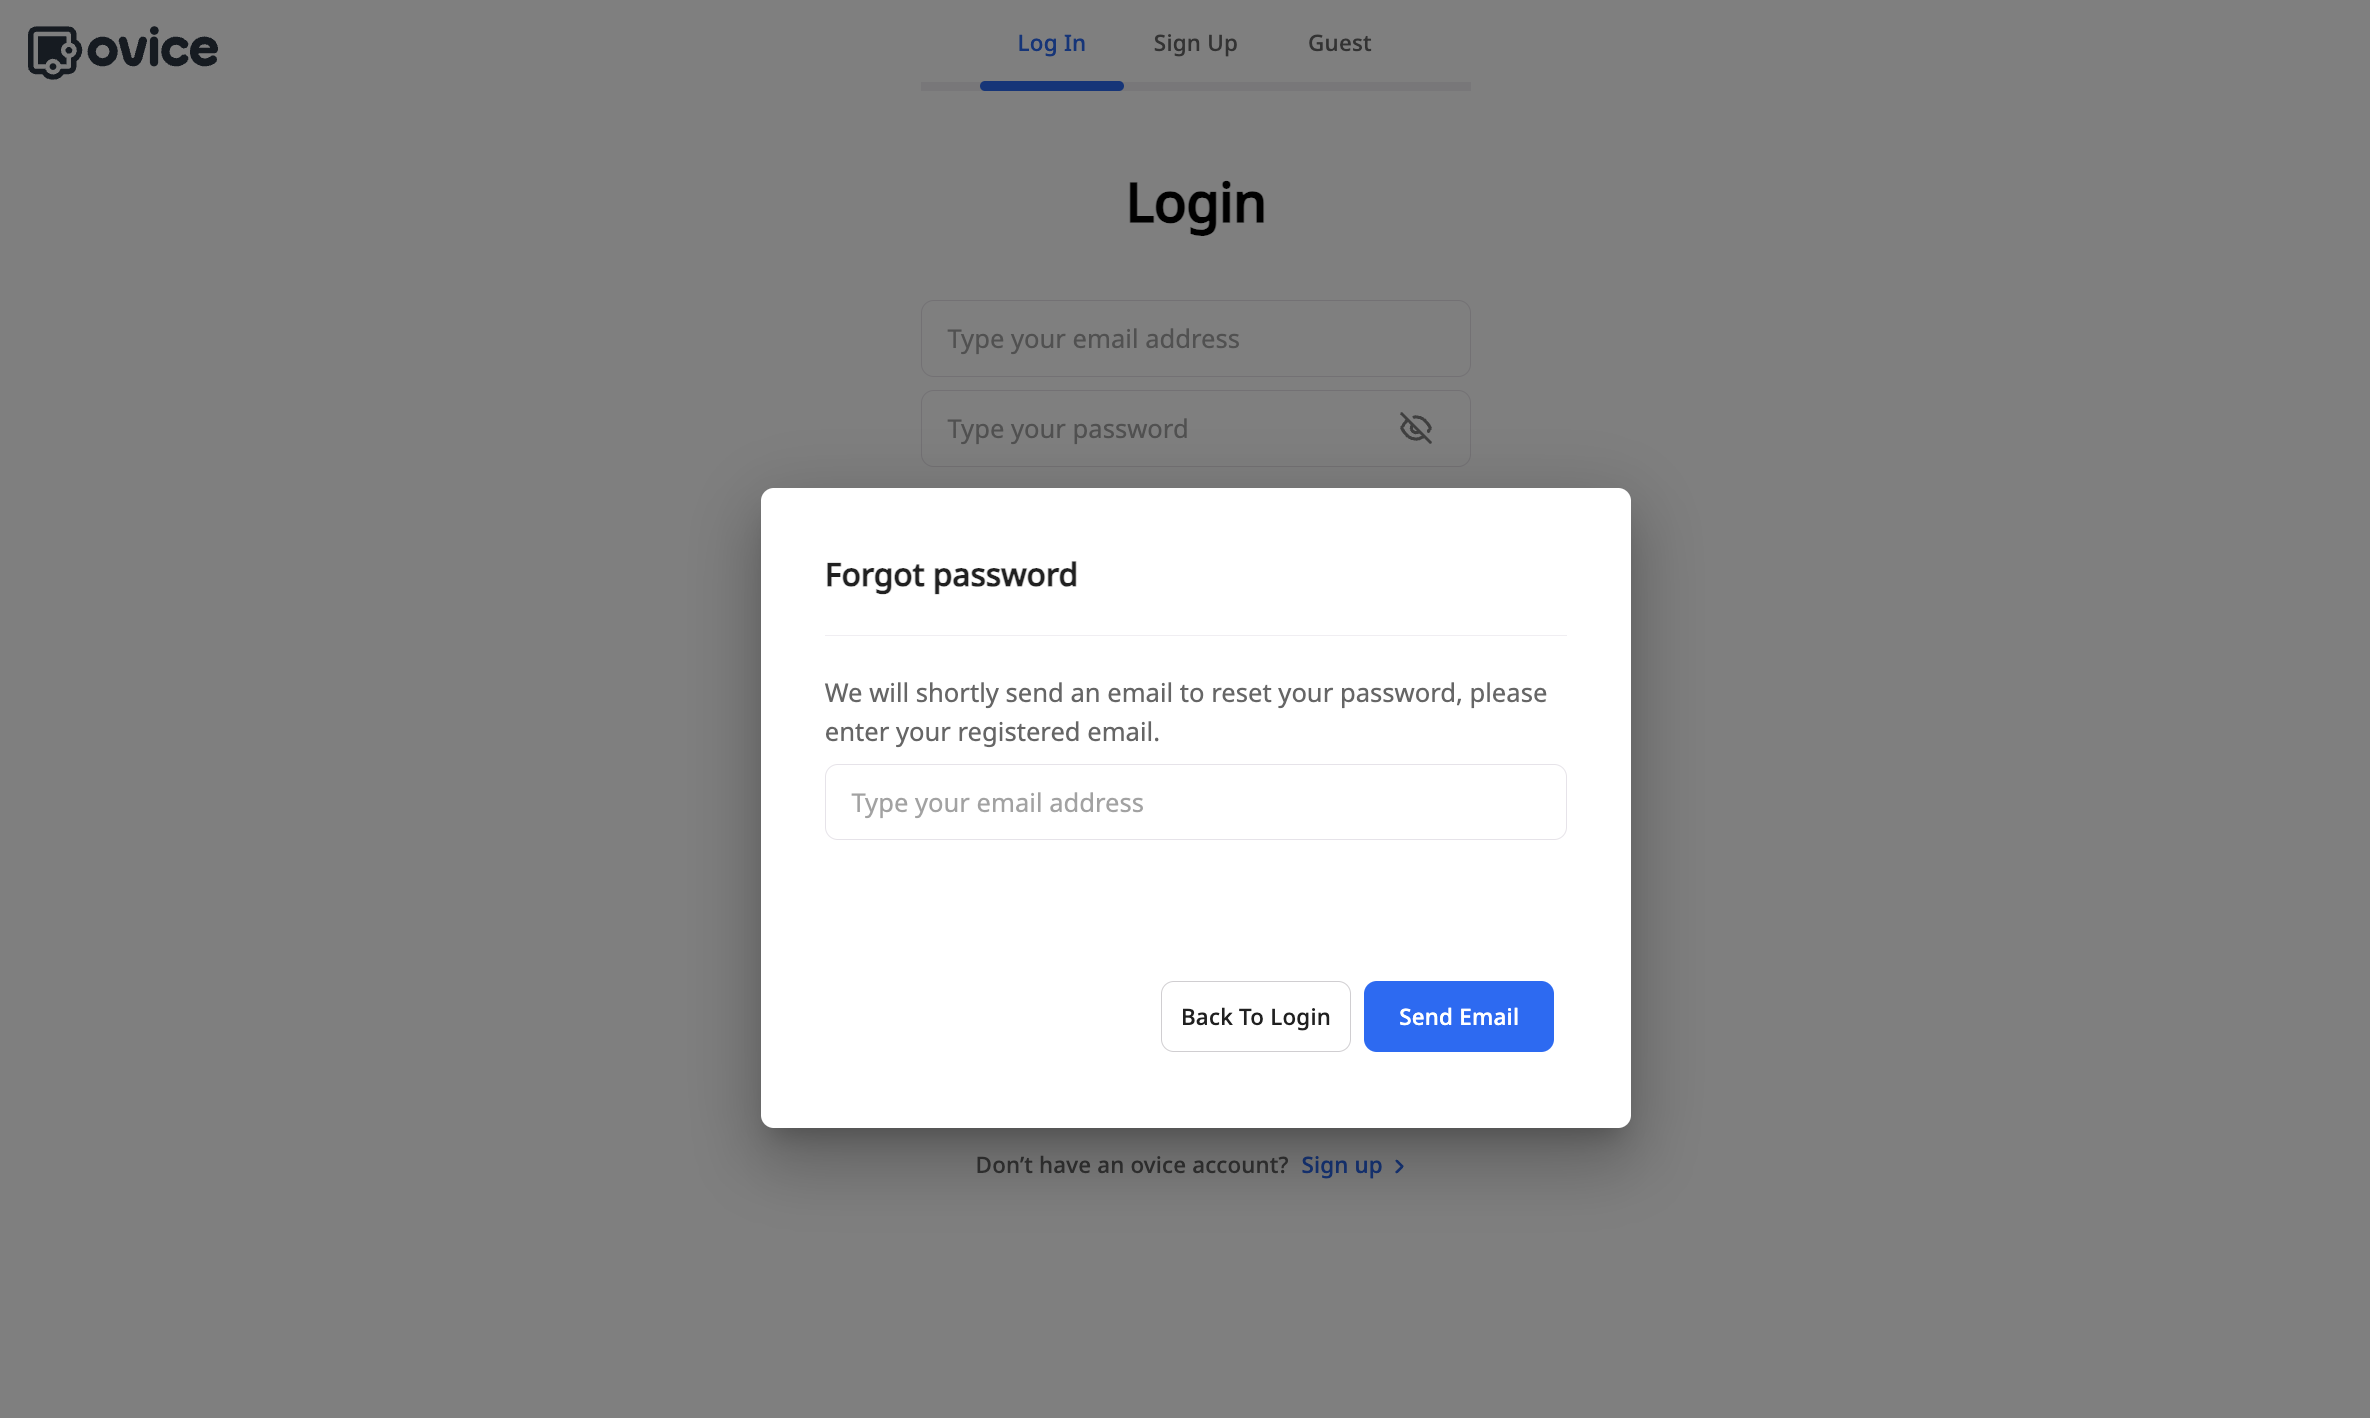Click the reset password instruction text
Image resolution: width=2370 pixels, height=1418 pixels.
pos(1186,712)
